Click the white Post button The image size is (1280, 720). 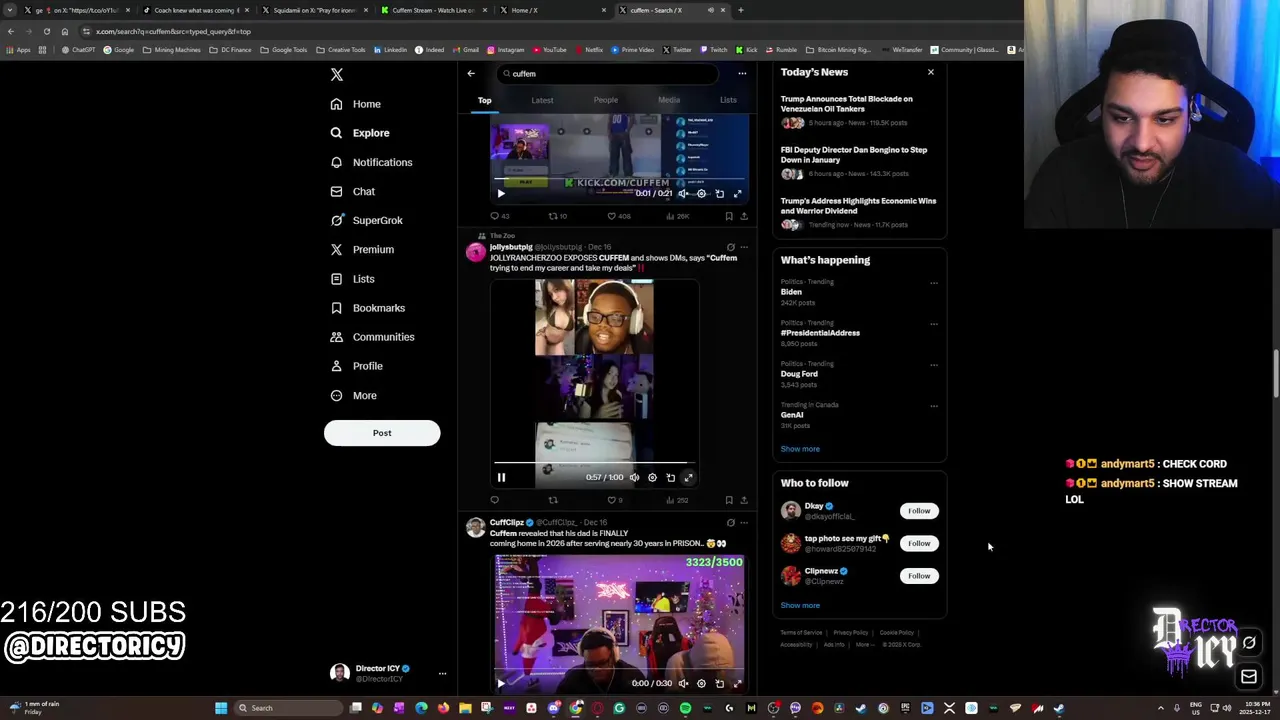pyautogui.click(x=382, y=433)
